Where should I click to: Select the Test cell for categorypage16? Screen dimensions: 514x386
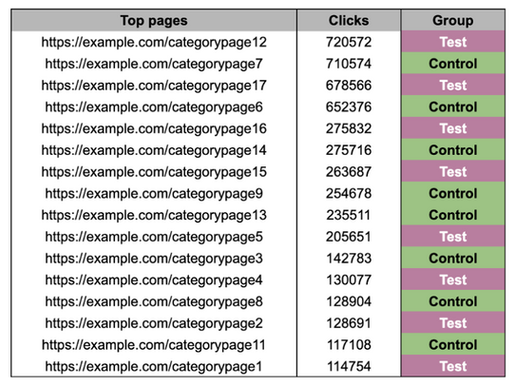click(x=453, y=129)
